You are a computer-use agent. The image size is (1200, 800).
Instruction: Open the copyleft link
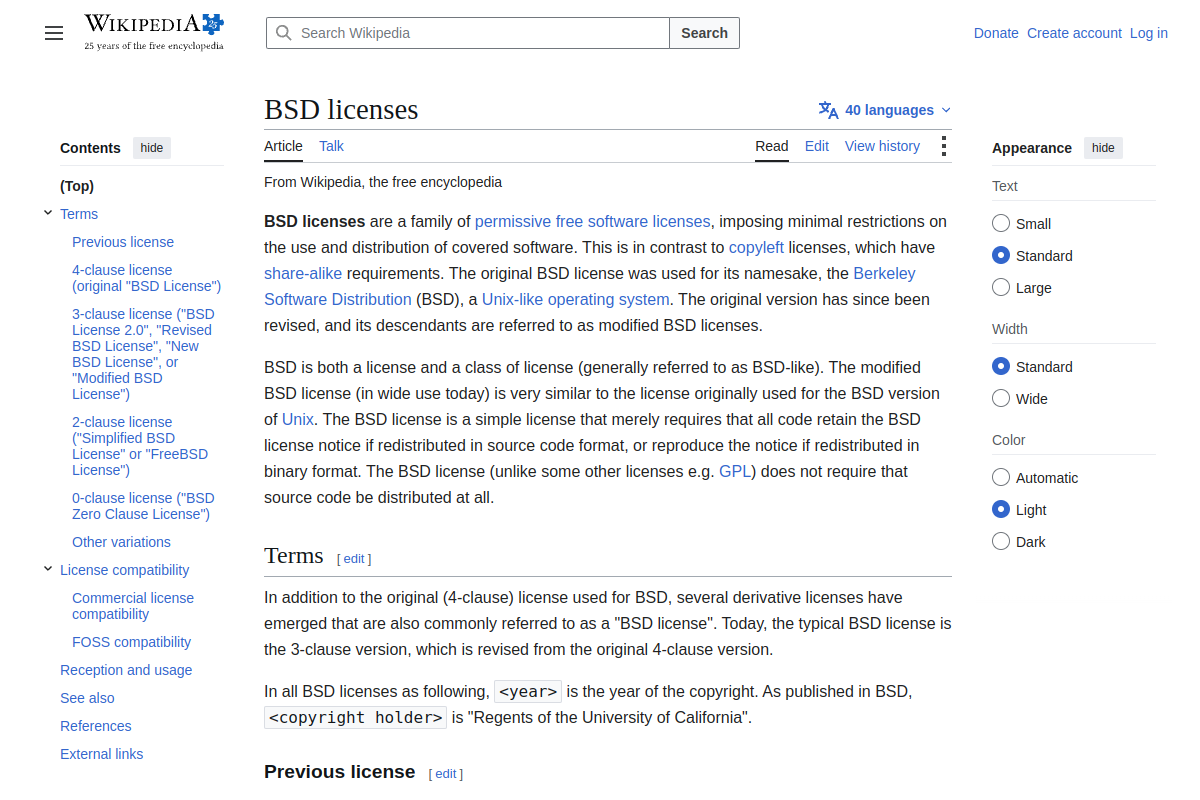click(756, 247)
